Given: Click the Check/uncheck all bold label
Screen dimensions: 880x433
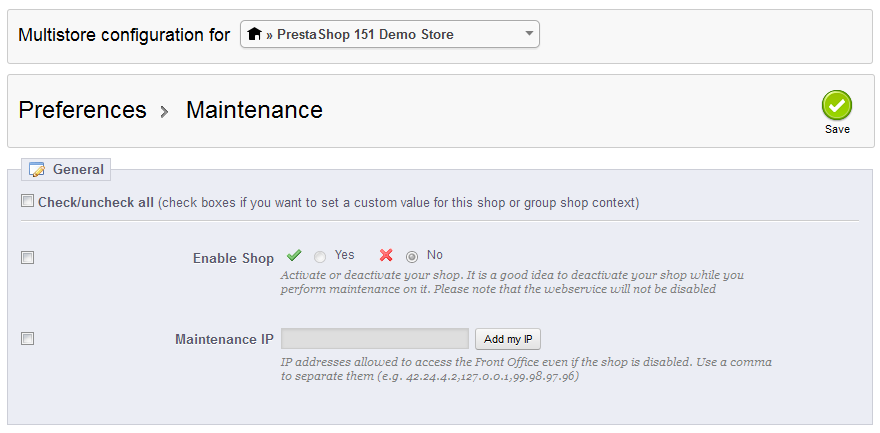Looking at the screenshot, I should 96,202.
